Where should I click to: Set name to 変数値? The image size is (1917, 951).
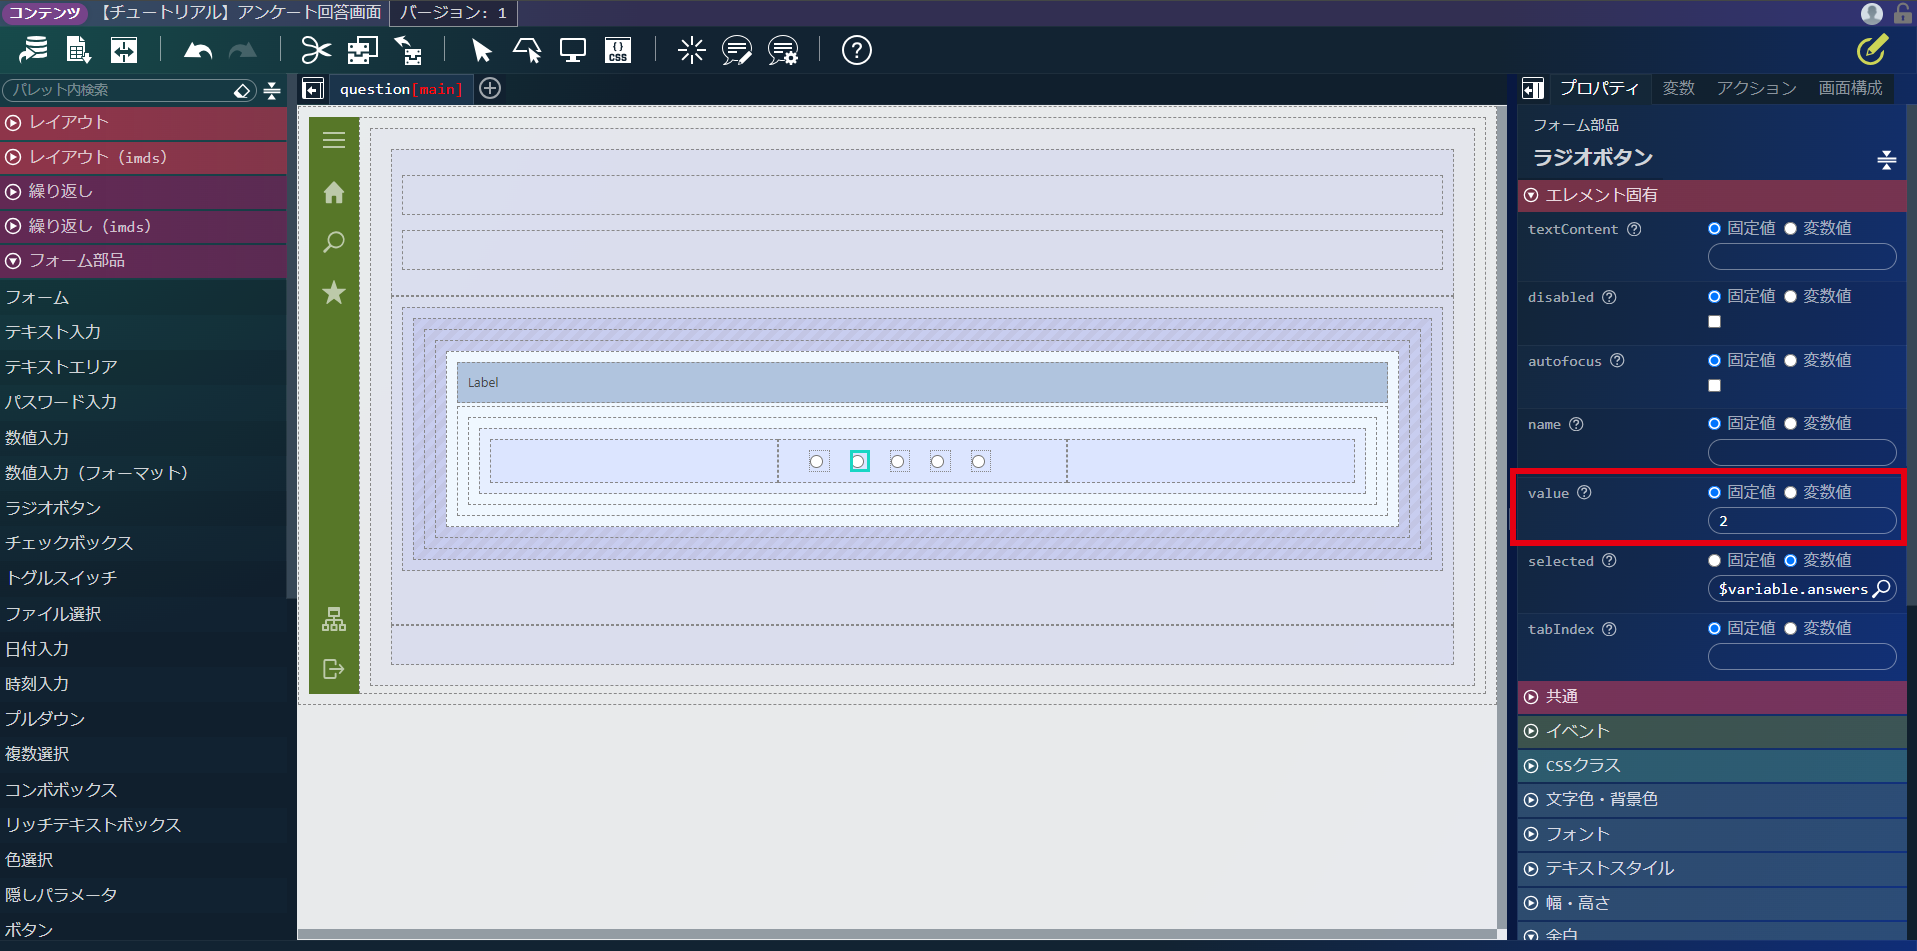pyautogui.click(x=1790, y=424)
